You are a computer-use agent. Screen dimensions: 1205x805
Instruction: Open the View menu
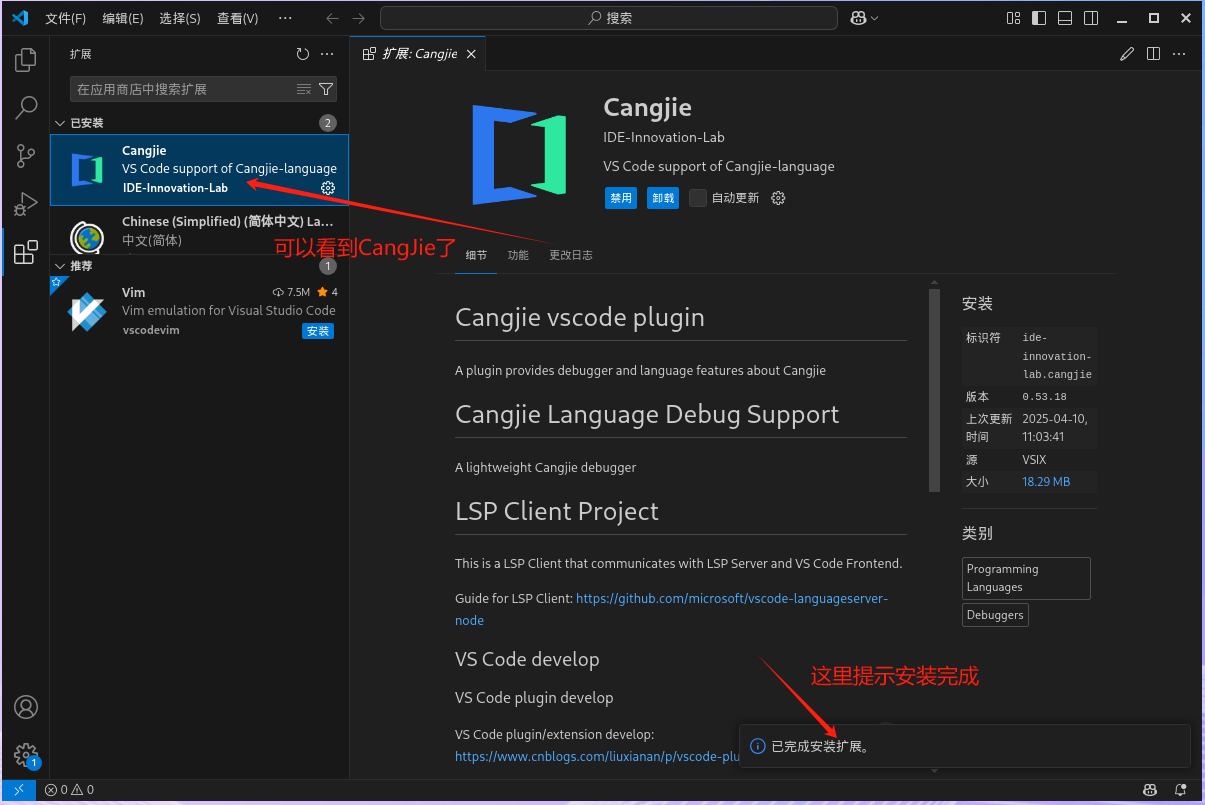[x=238, y=18]
